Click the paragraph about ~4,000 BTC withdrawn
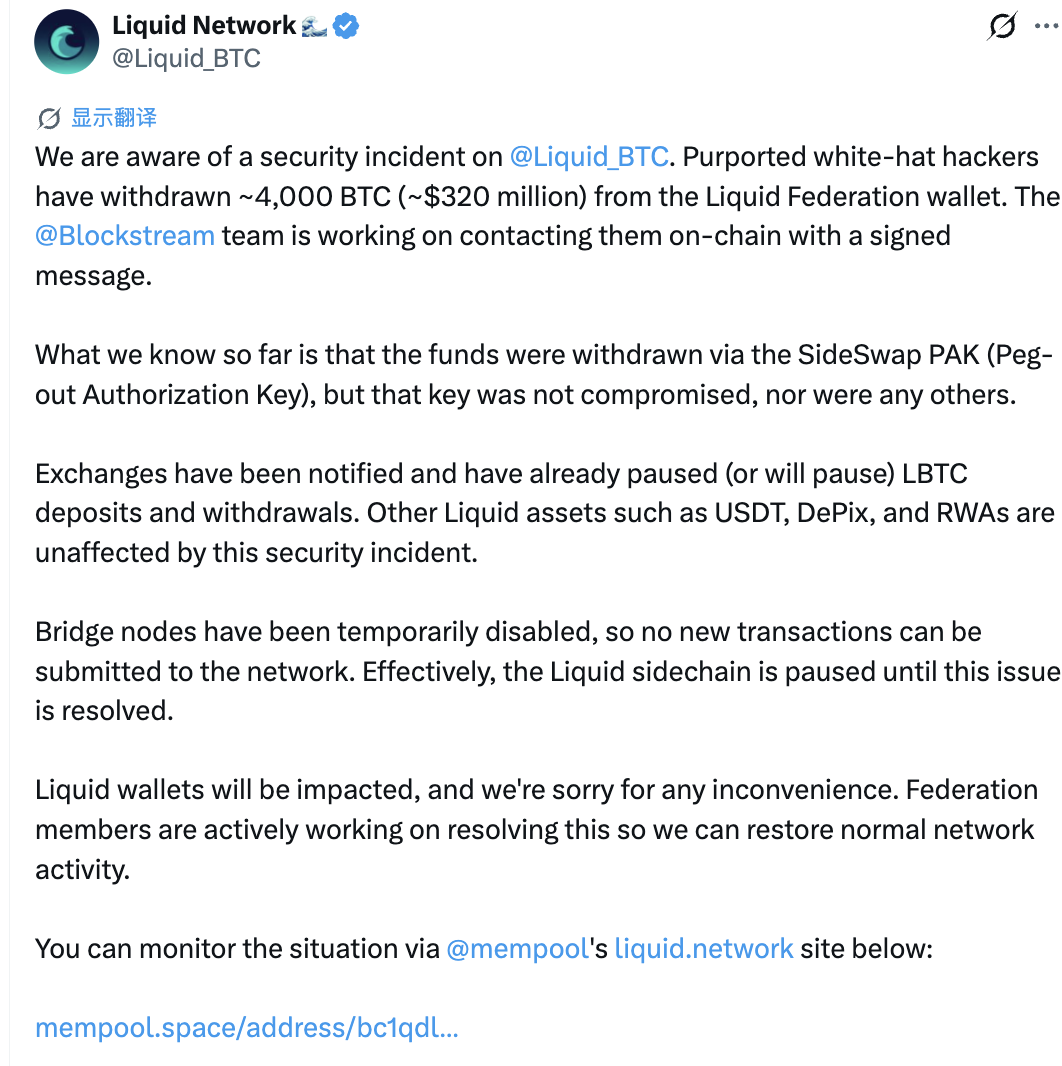Viewport: 1062px width, 1066px height. [x=547, y=216]
